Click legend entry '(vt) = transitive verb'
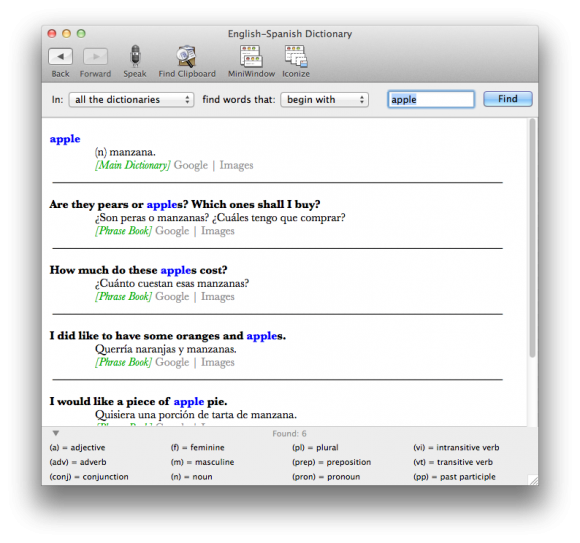Screen dimensions: 580x543 pyautogui.click(x=453, y=462)
